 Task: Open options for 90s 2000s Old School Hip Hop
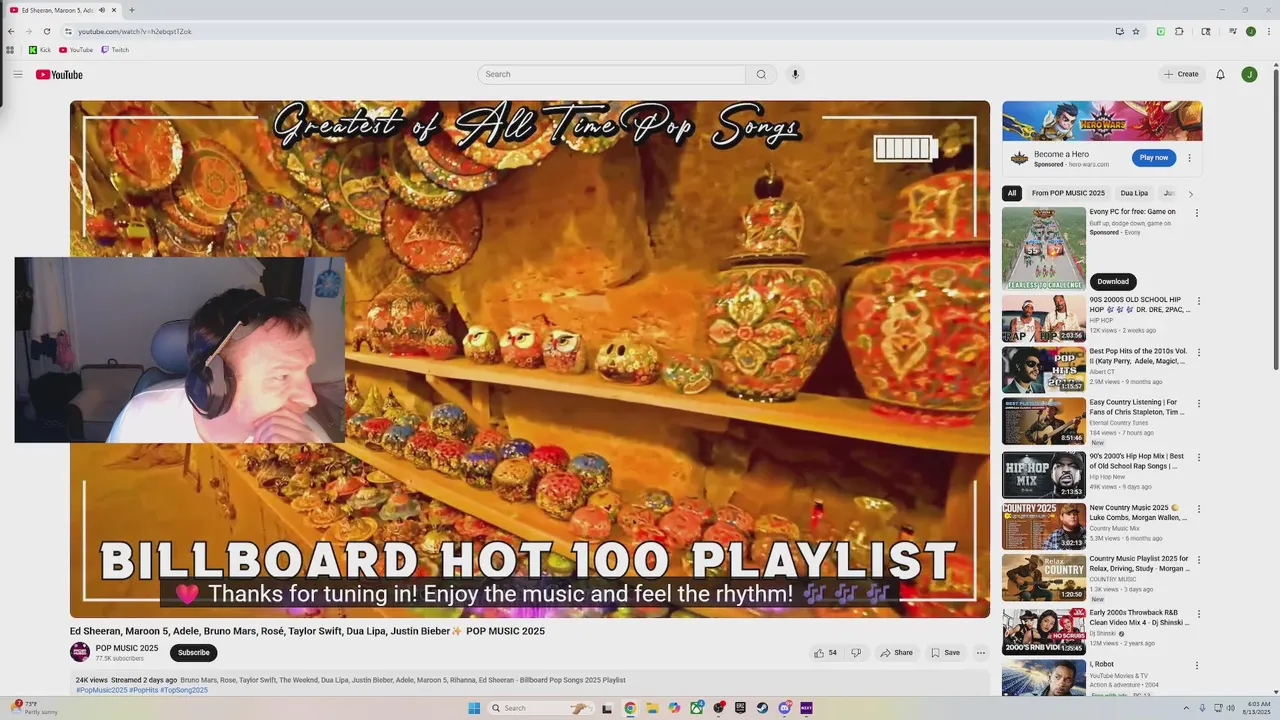1199,301
